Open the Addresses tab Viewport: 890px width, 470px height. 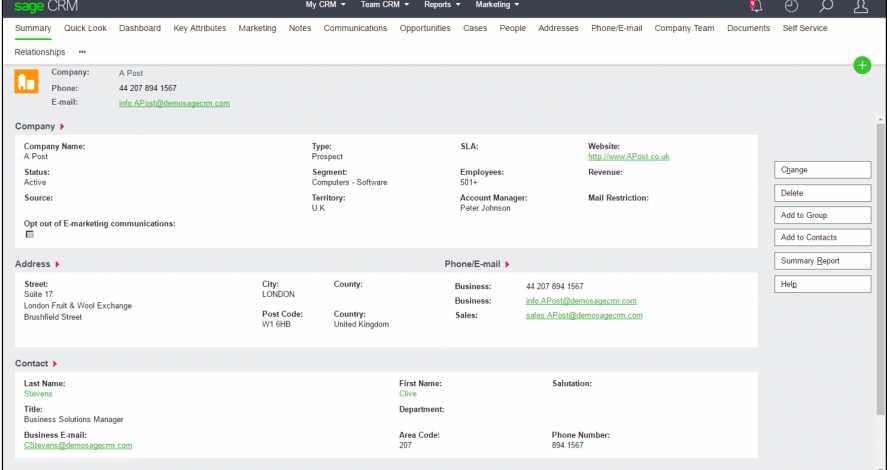click(559, 28)
